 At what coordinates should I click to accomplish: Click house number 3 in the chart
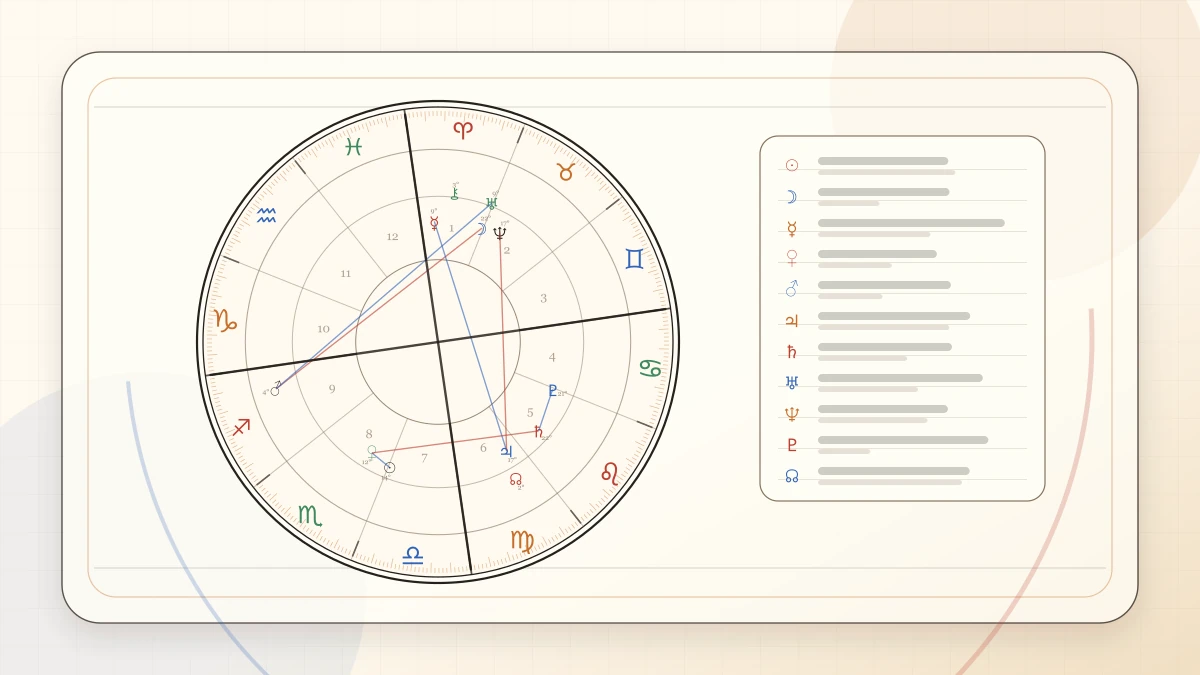point(543,298)
